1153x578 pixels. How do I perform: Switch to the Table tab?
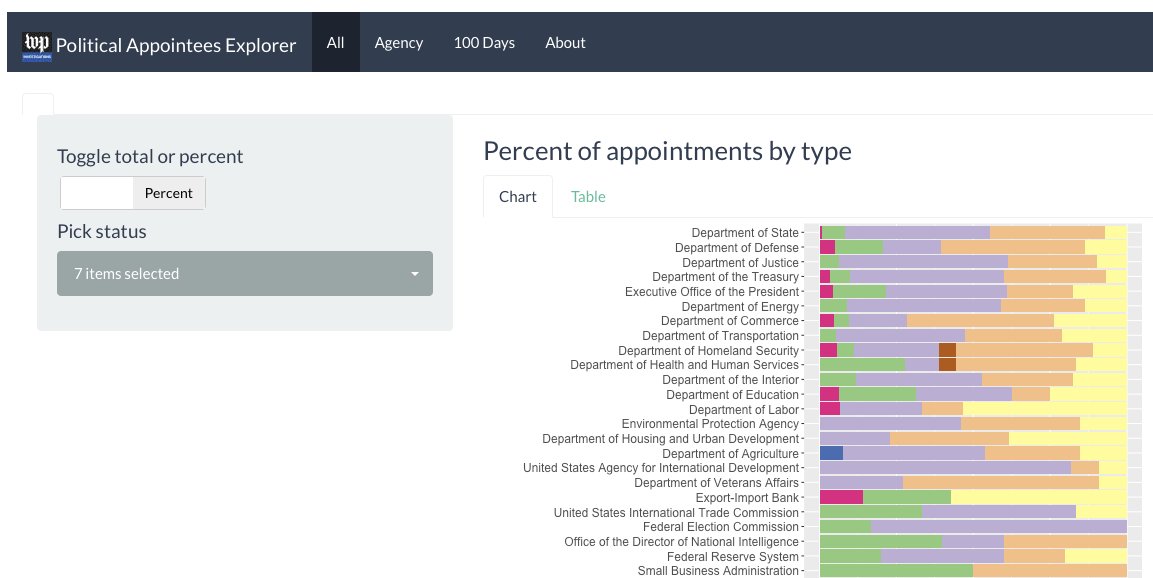(x=588, y=196)
